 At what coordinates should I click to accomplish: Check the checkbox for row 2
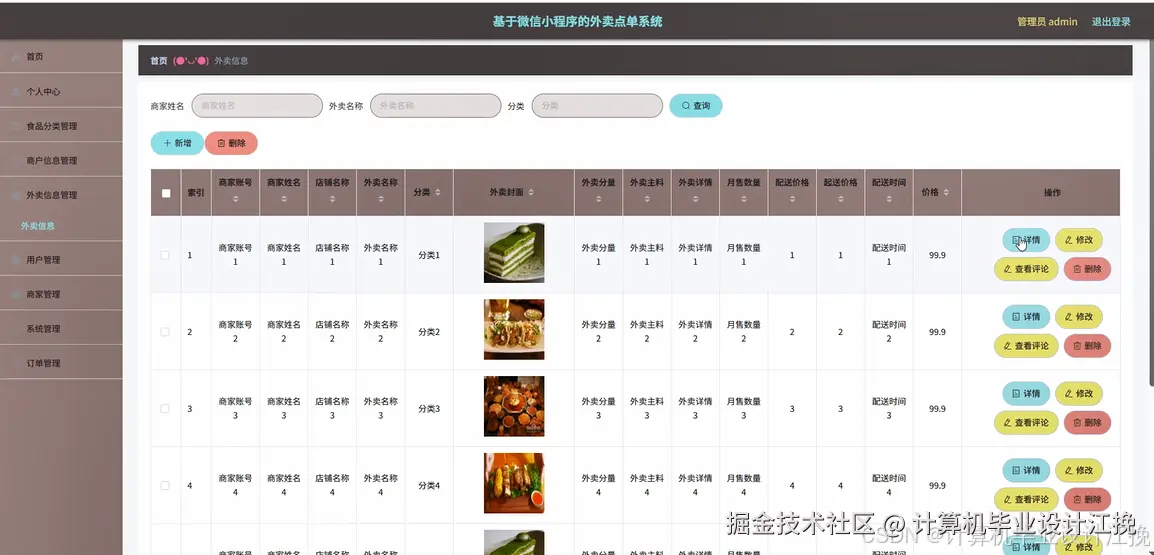click(165, 332)
